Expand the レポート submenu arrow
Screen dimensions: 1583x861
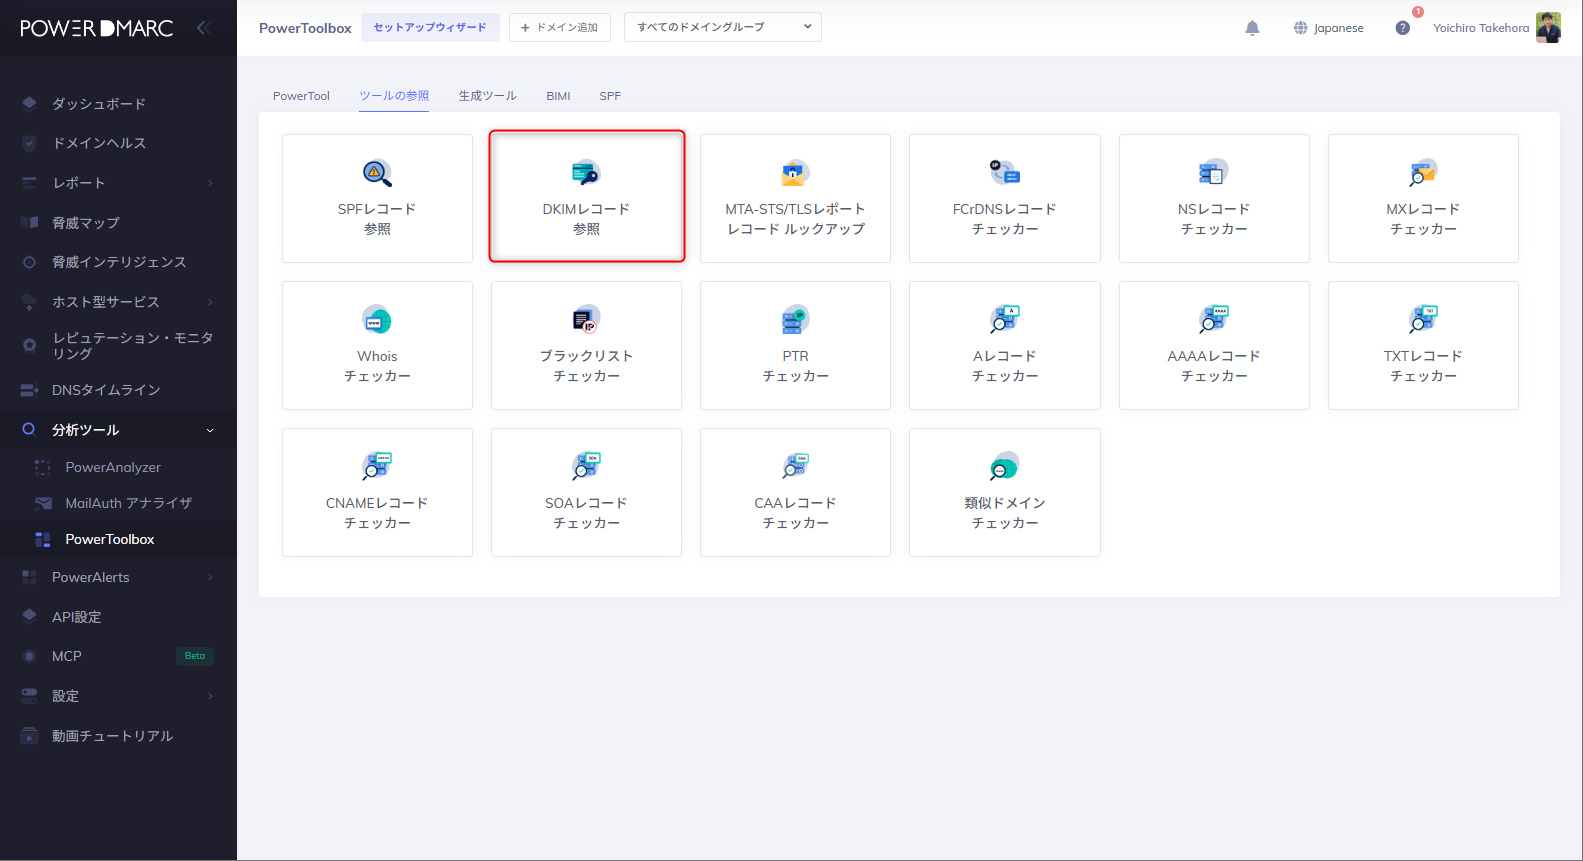pyautogui.click(x=210, y=183)
